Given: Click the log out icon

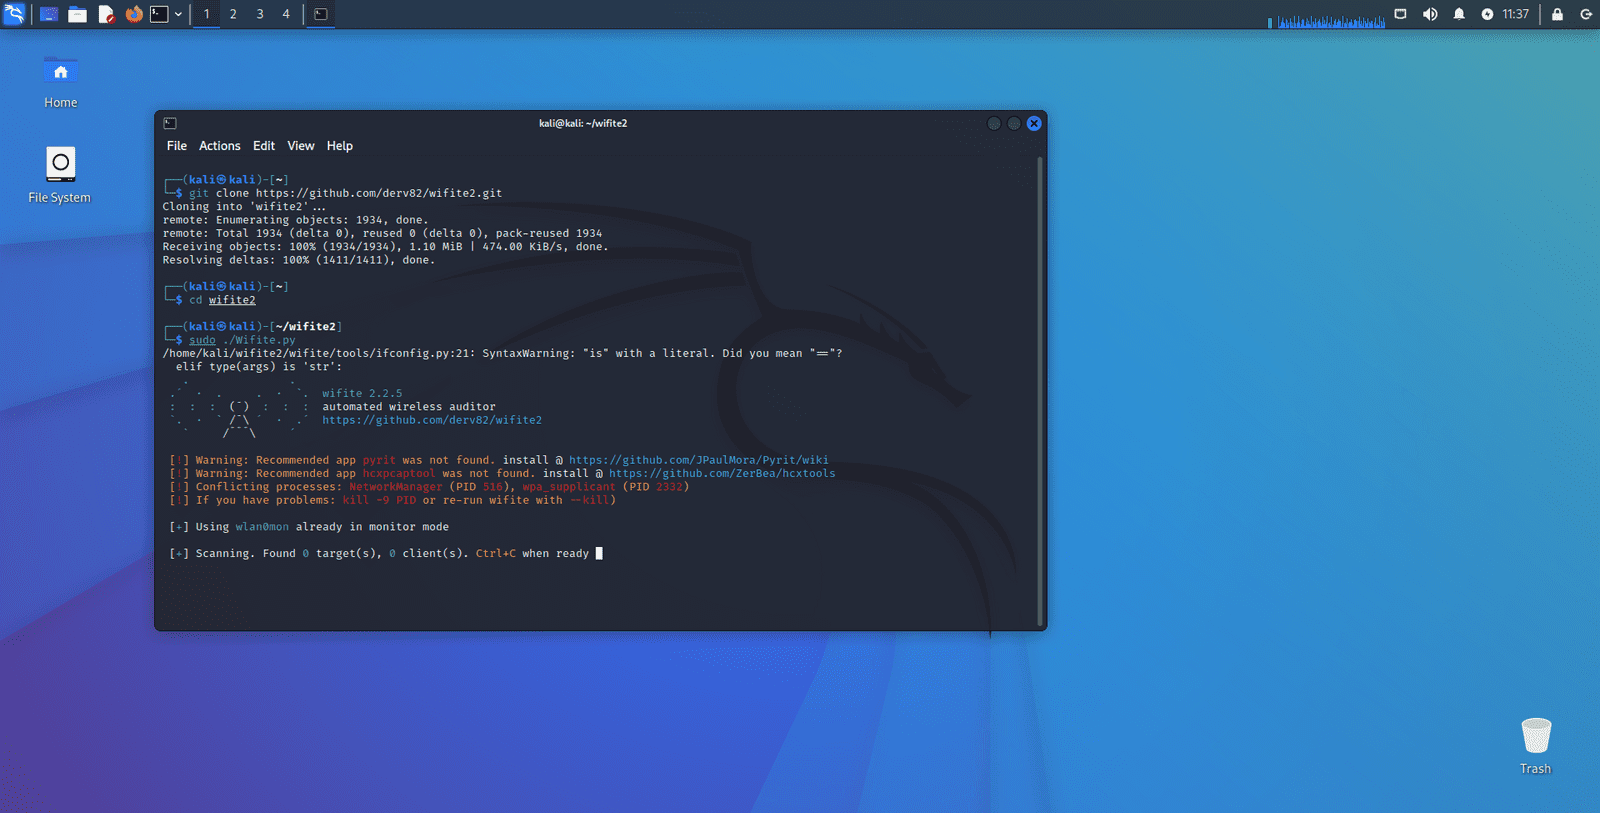Looking at the screenshot, I should coord(1585,14).
